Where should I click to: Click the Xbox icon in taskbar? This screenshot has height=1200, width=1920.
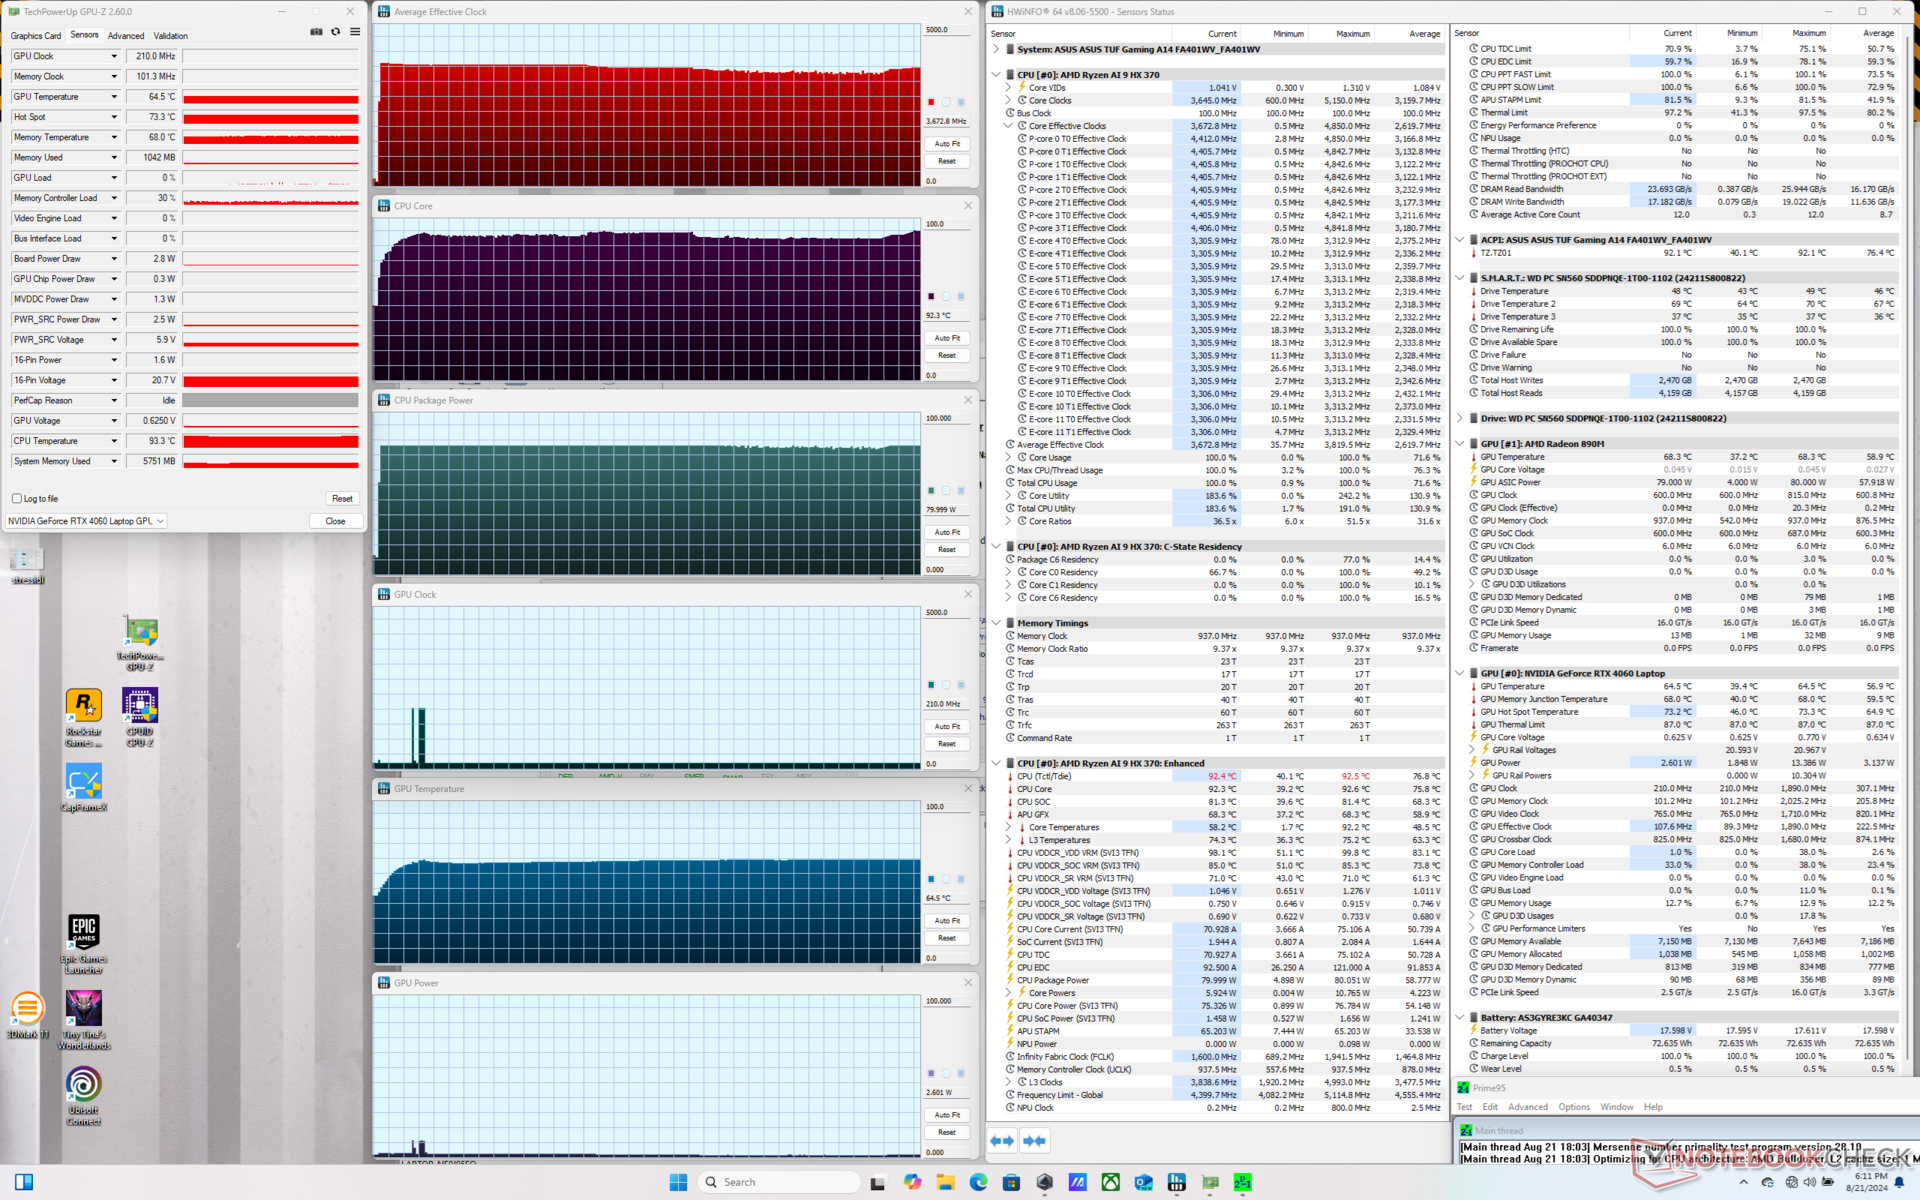click(1110, 1182)
